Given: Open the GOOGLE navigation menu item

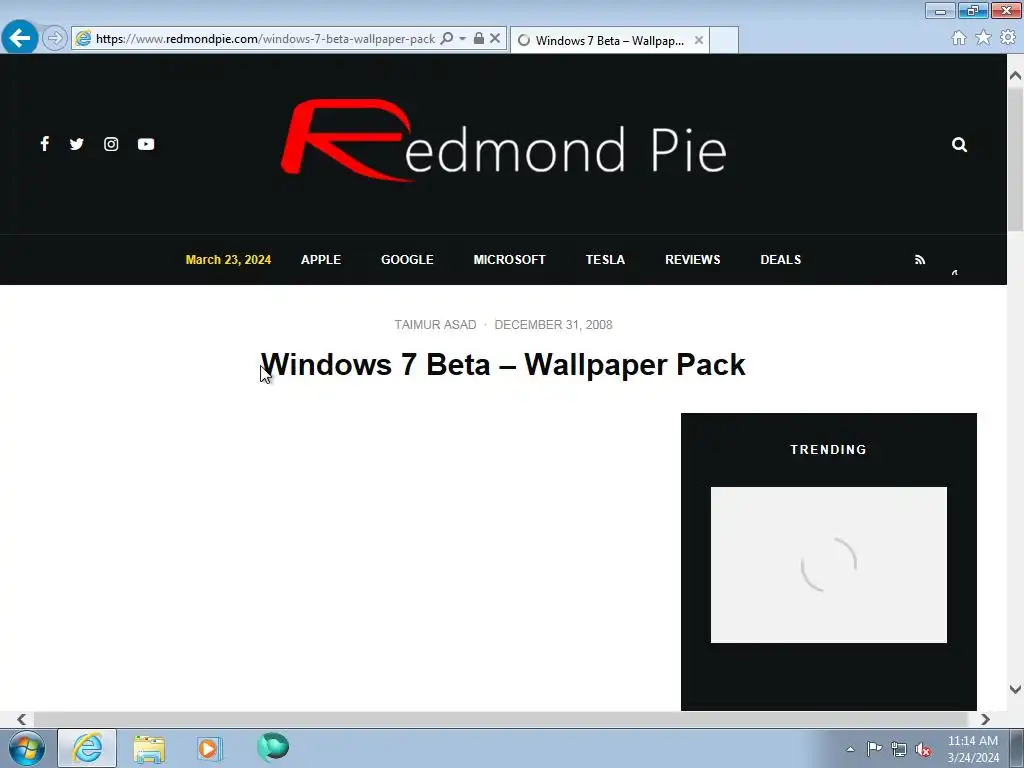Looking at the screenshot, I should point(407,260).
